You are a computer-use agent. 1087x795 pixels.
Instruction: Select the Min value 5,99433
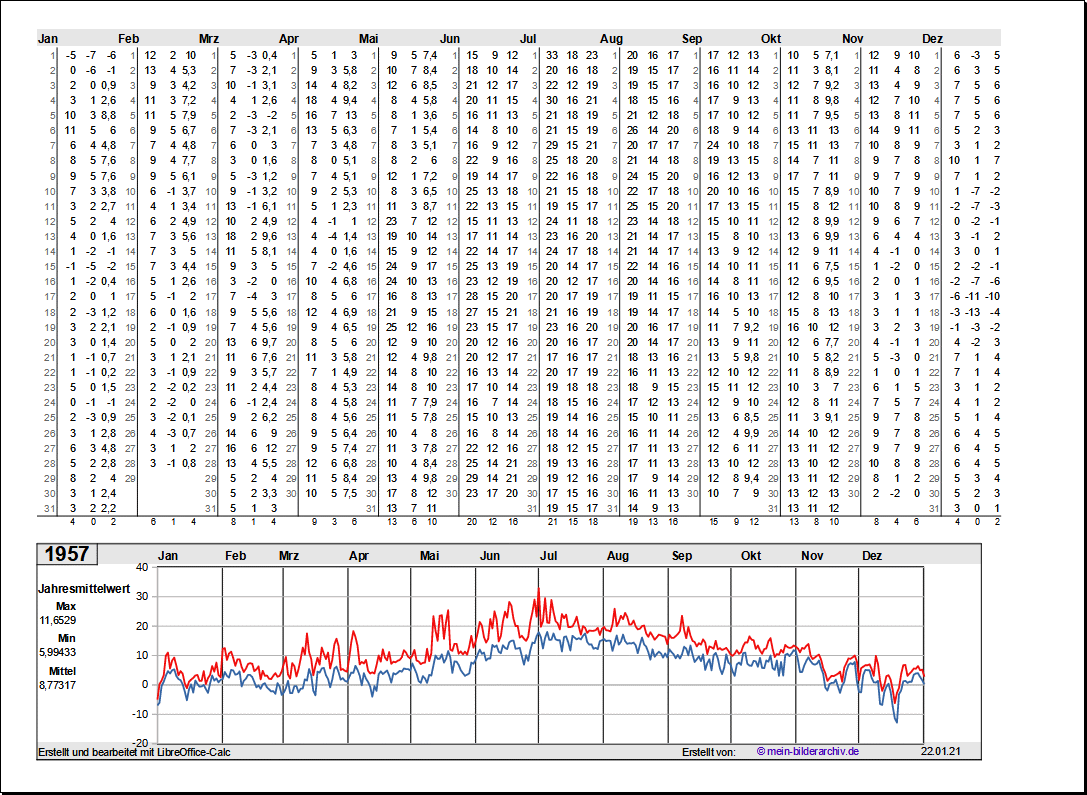[x=58, y=652]
